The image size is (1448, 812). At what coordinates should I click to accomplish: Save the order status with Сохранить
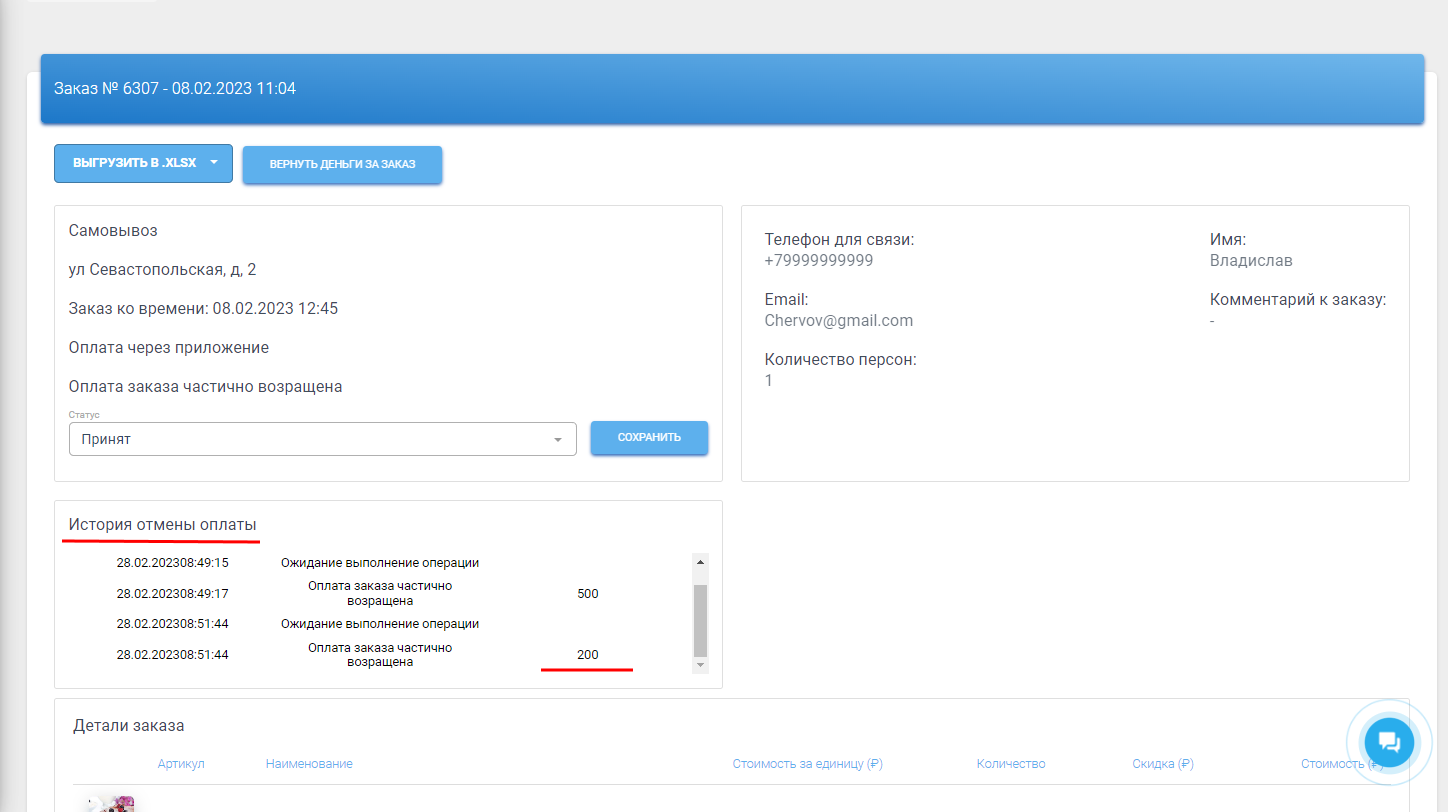pos(649,438)
